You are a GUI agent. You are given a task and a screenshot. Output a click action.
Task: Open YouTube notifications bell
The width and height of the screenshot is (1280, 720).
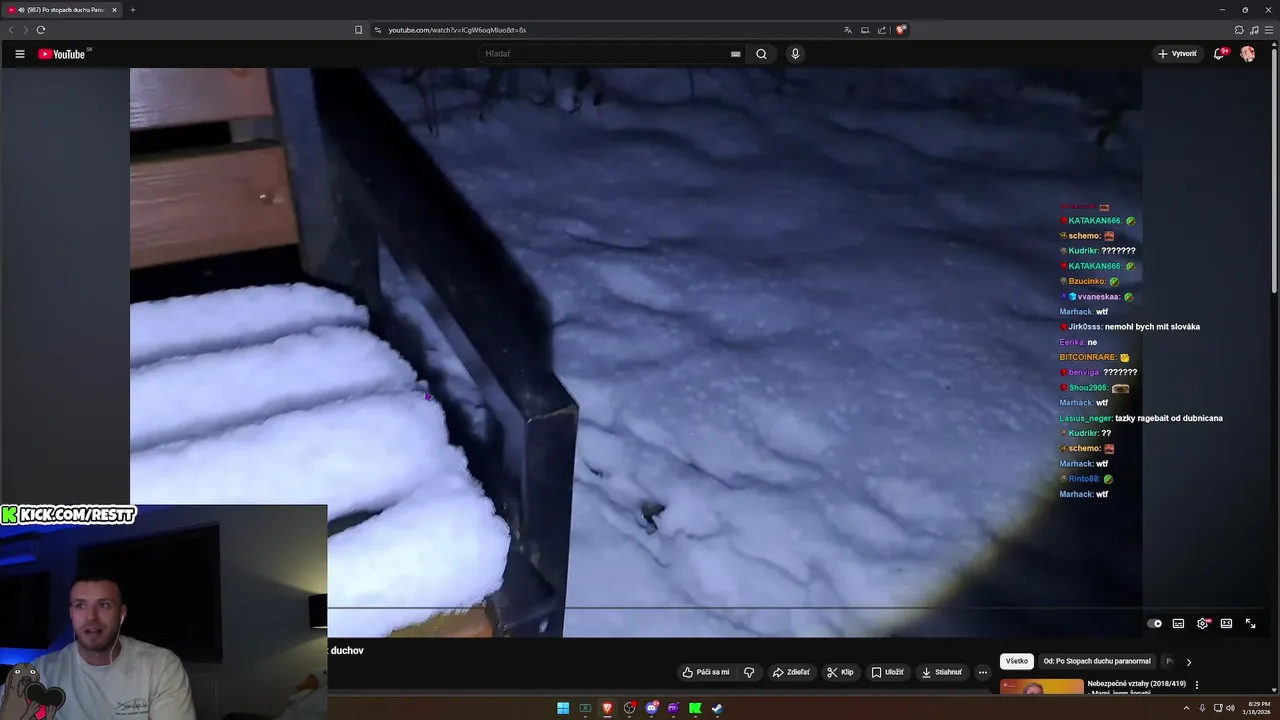1219,54
